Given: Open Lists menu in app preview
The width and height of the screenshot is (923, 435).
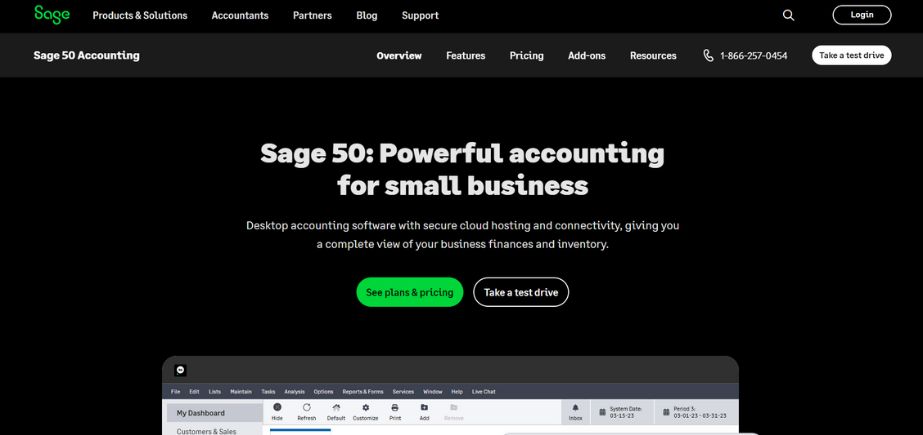Looking at the screenshot, I should pos(215,391).
